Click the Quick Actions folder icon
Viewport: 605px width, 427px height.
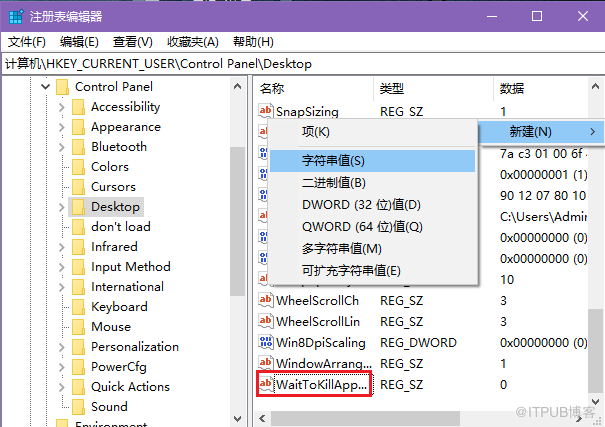point(78,387)
